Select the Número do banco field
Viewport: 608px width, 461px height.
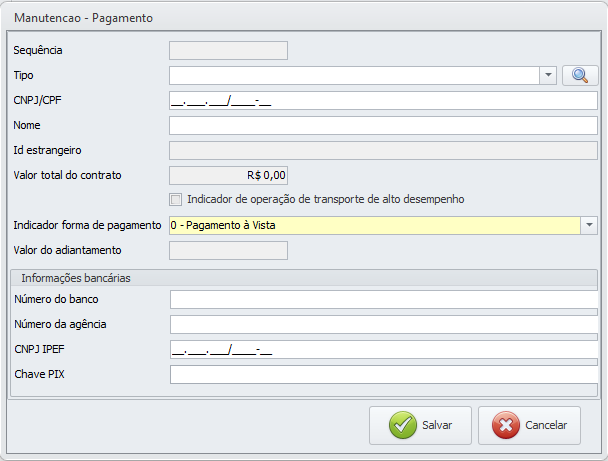pos(383,299)
